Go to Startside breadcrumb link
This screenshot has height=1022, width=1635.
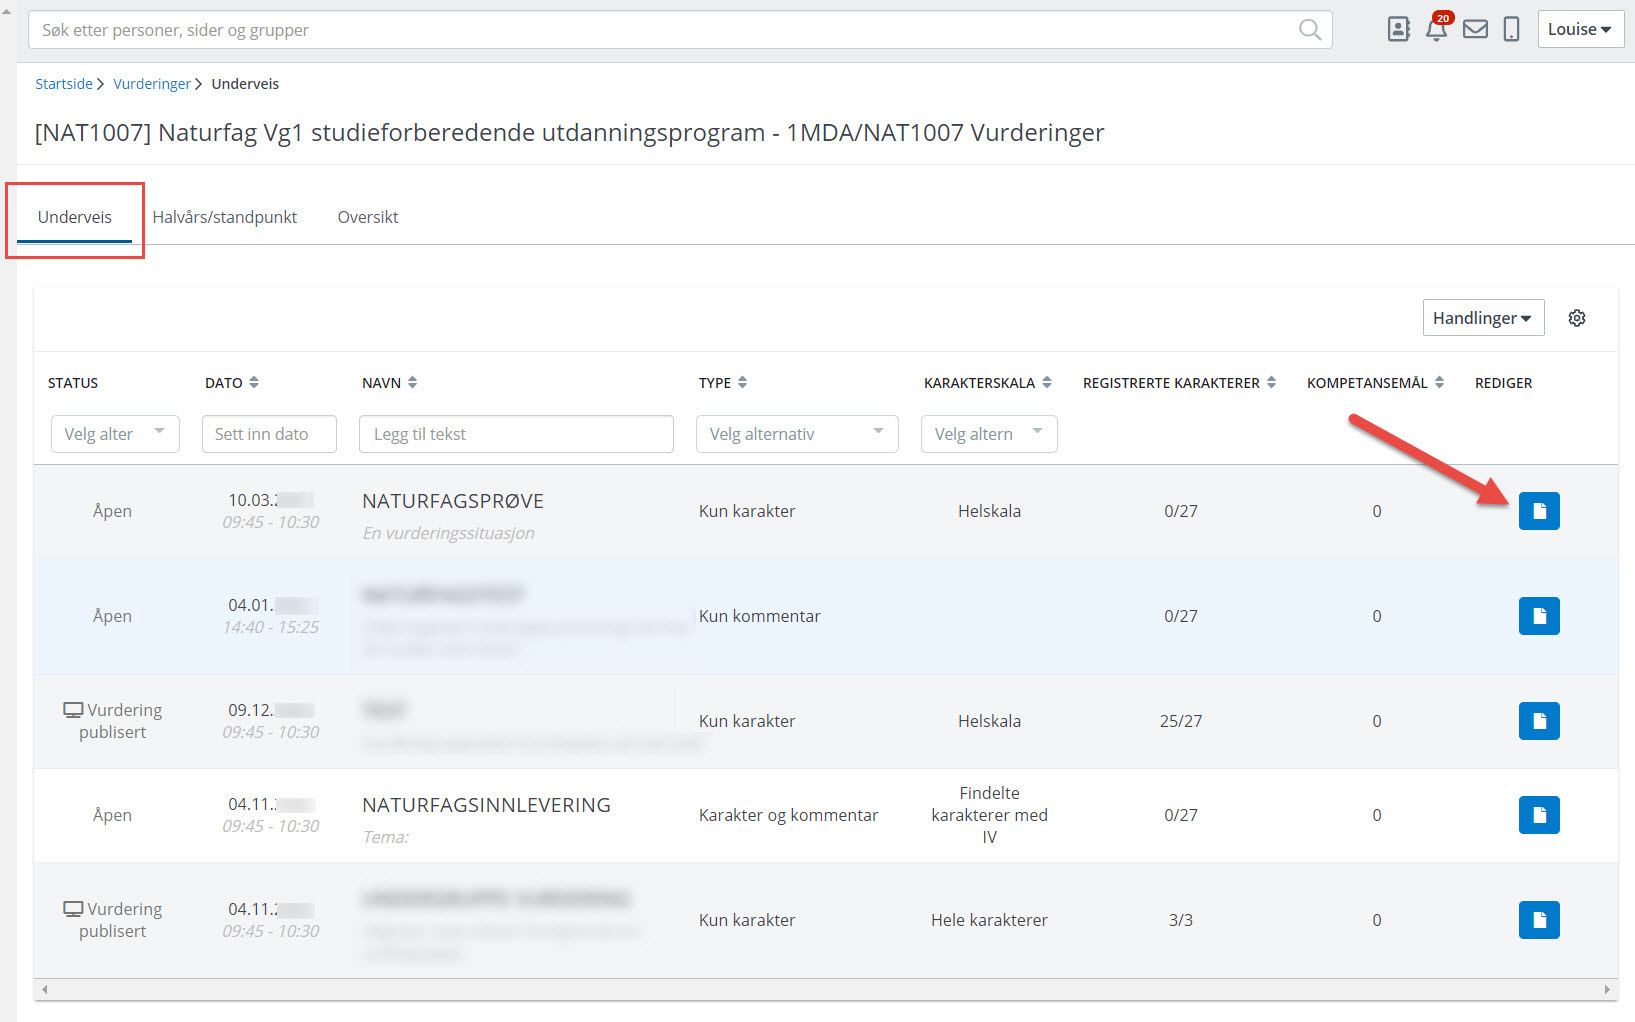[x=64, y=84]
